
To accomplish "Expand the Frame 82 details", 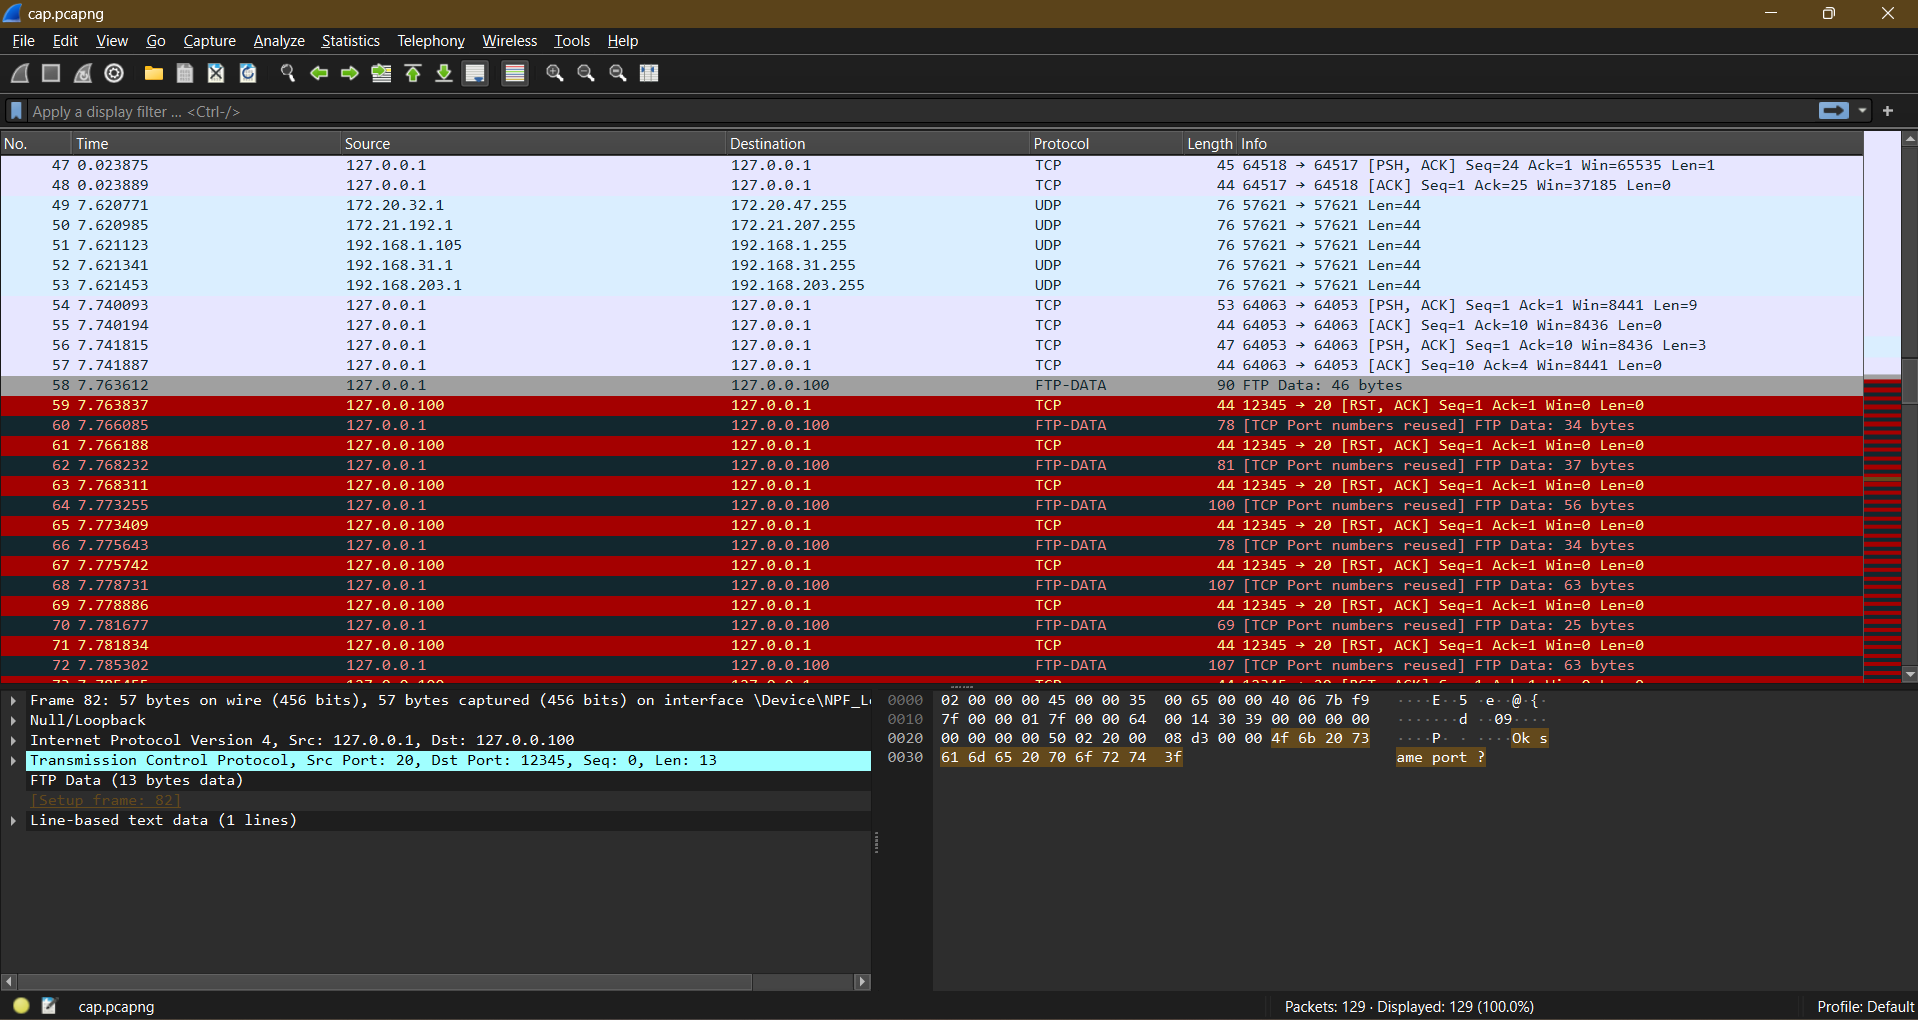I will point(13,700).
